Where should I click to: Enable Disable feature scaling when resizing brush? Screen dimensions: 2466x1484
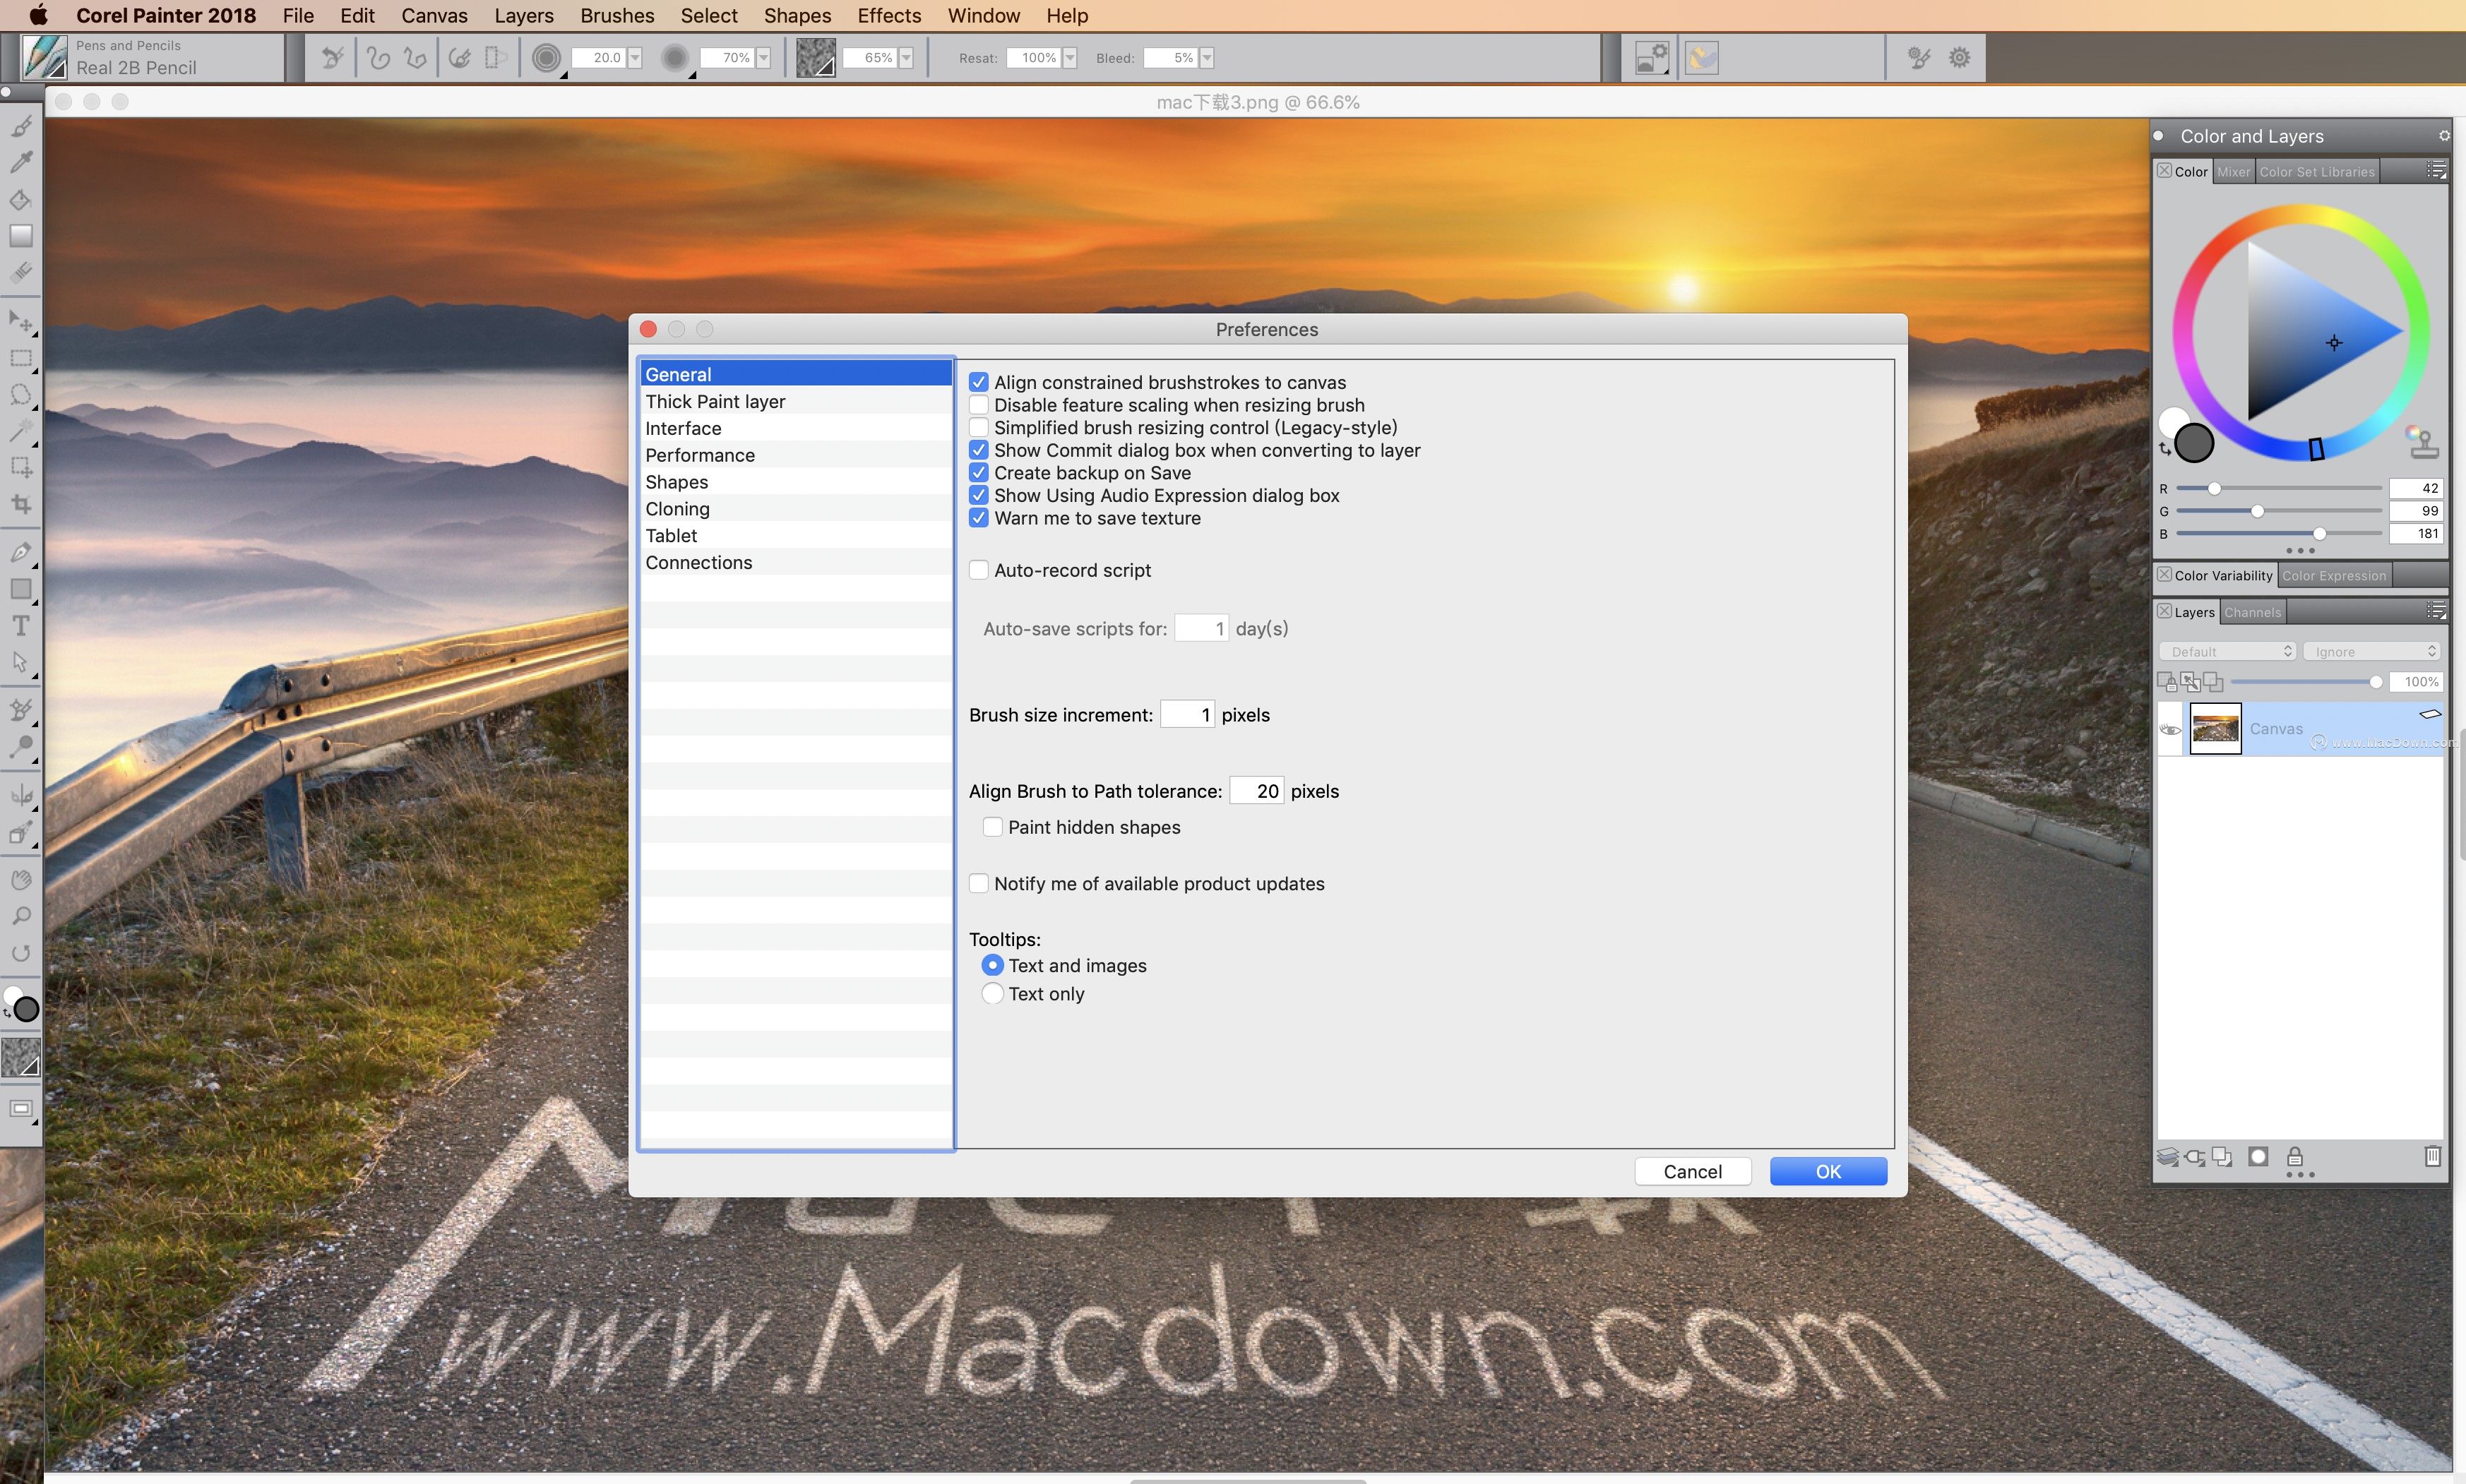(x=979, y=405)
